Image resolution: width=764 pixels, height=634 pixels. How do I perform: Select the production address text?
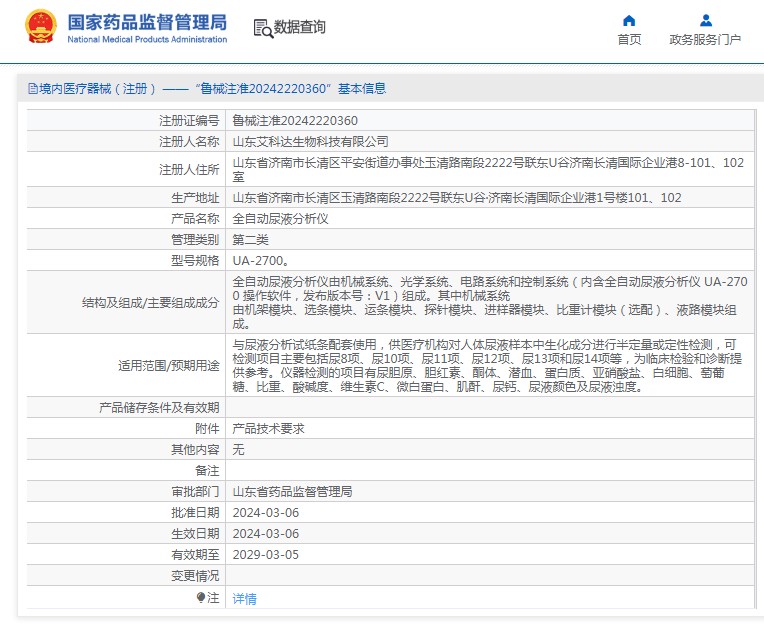[x=457, y=197]
